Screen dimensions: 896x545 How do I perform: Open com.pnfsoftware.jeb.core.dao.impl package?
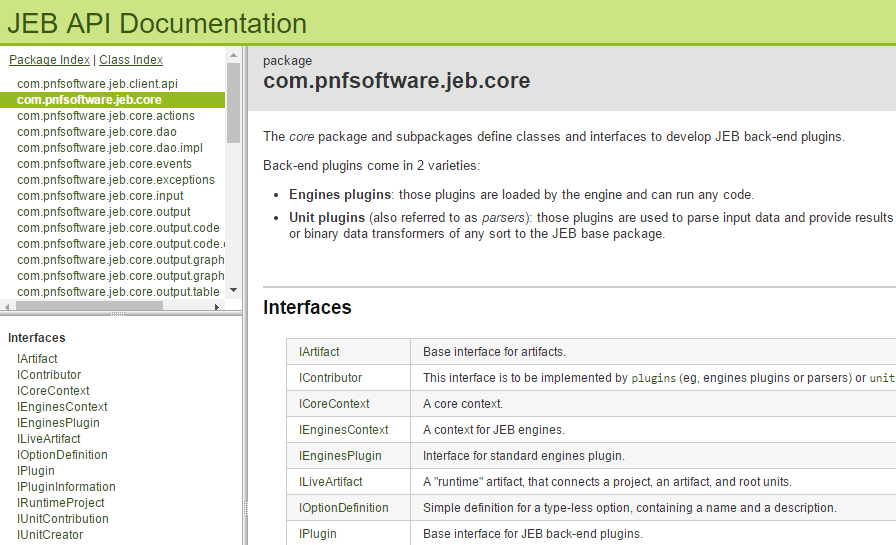click(110, 148)
